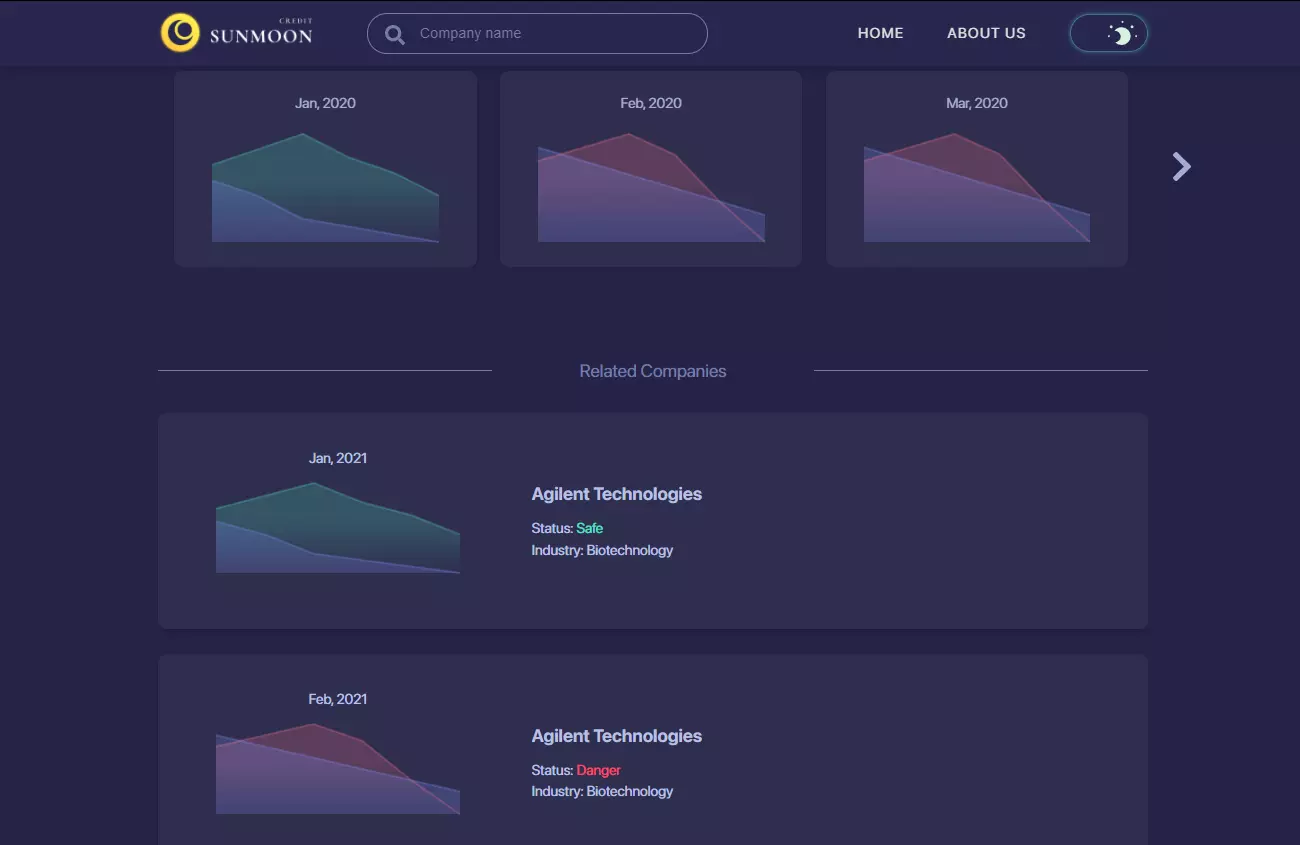Open the Jan, 2020 chart card

325,168
